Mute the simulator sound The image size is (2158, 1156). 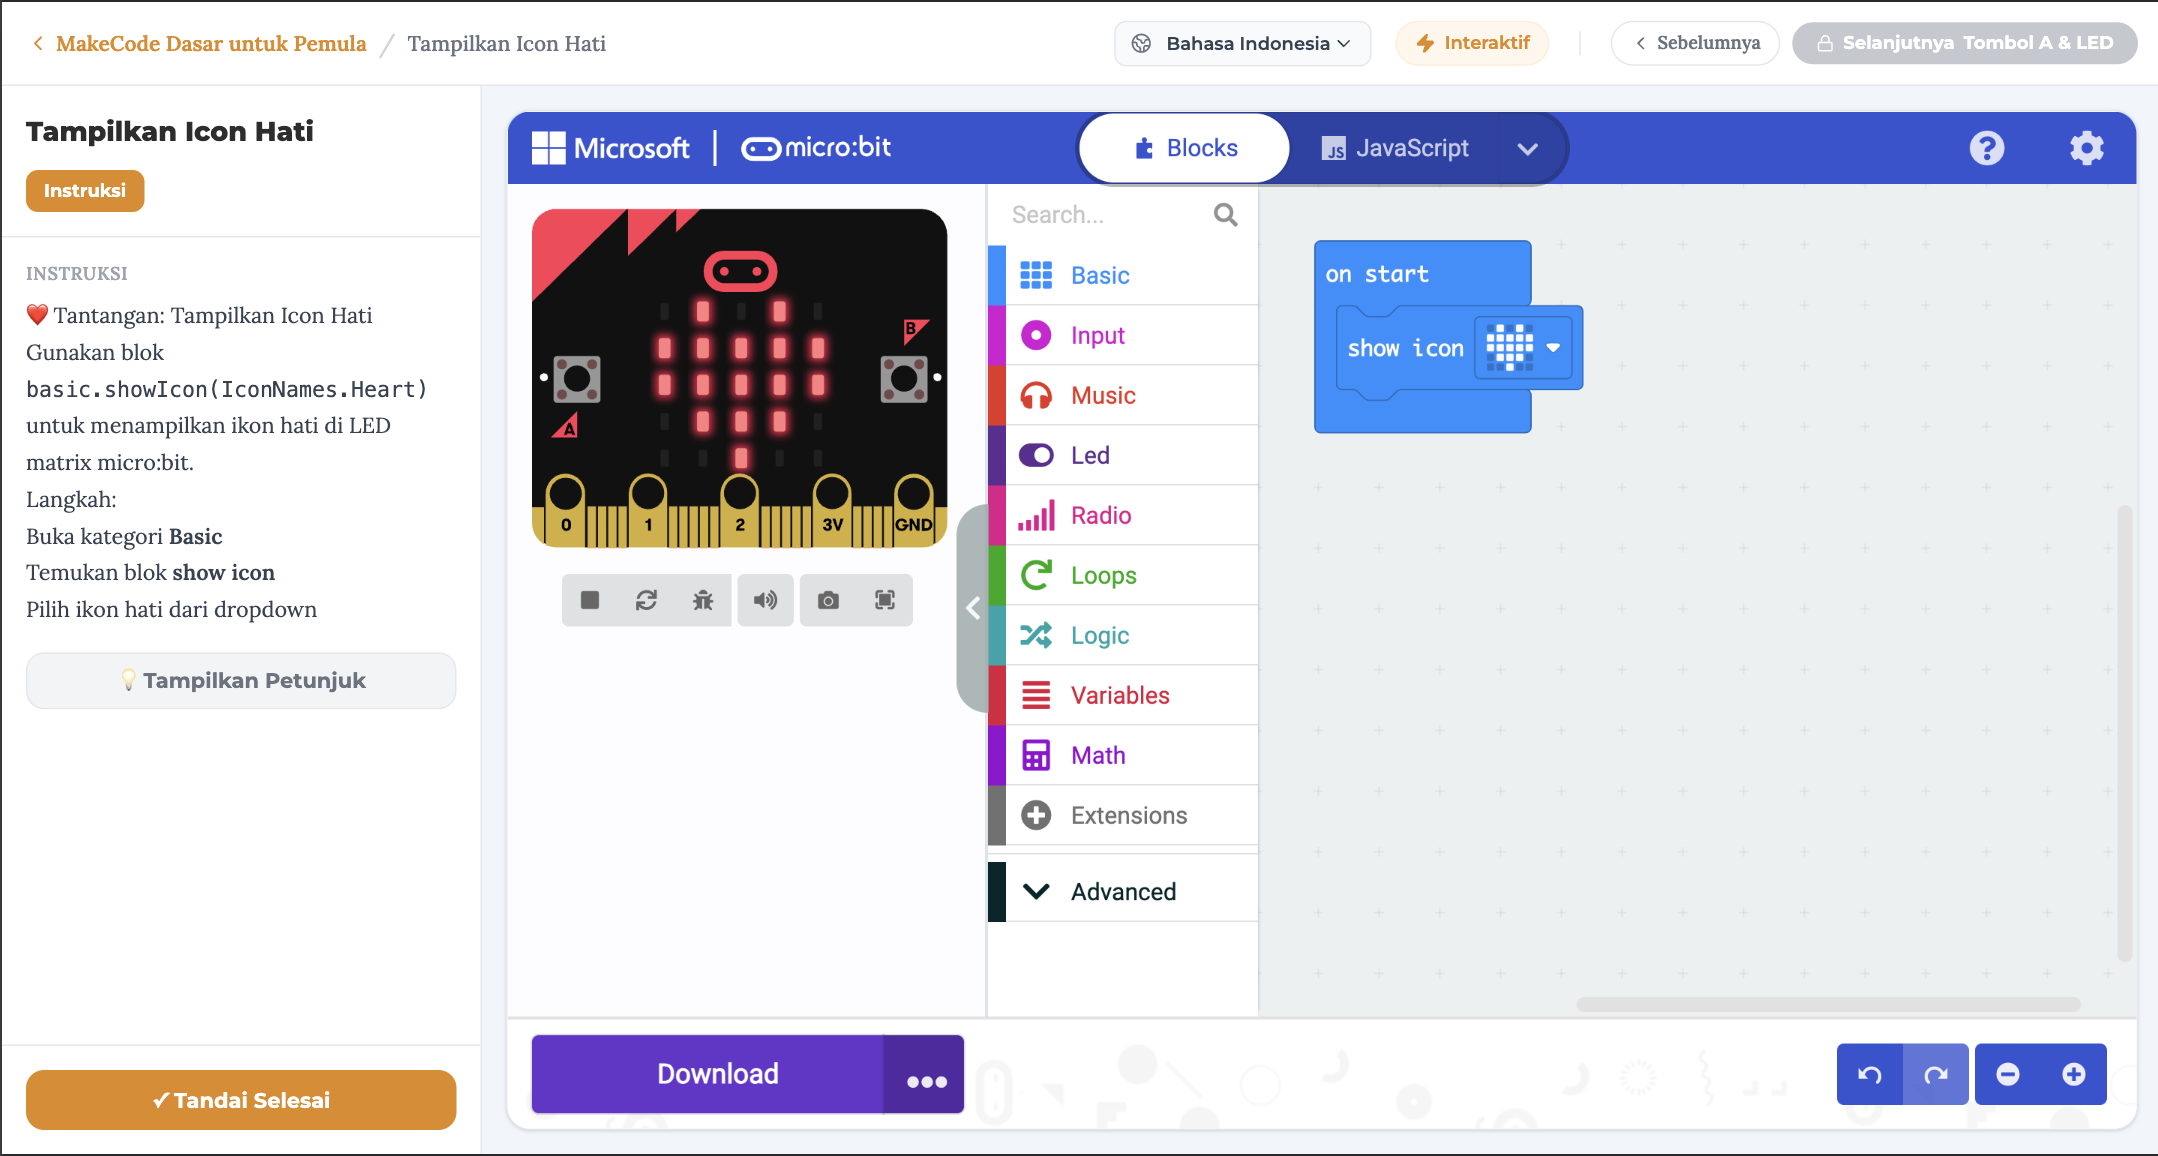pyautogui.click(x=765, y=600)
